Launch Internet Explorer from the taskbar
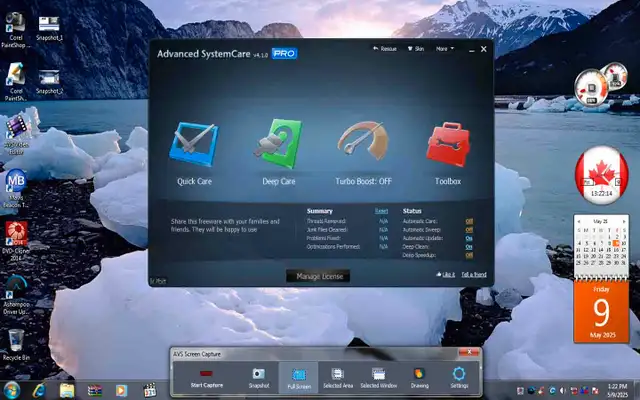The width and height of the screenshot is (640, 400). click(39, 391)
